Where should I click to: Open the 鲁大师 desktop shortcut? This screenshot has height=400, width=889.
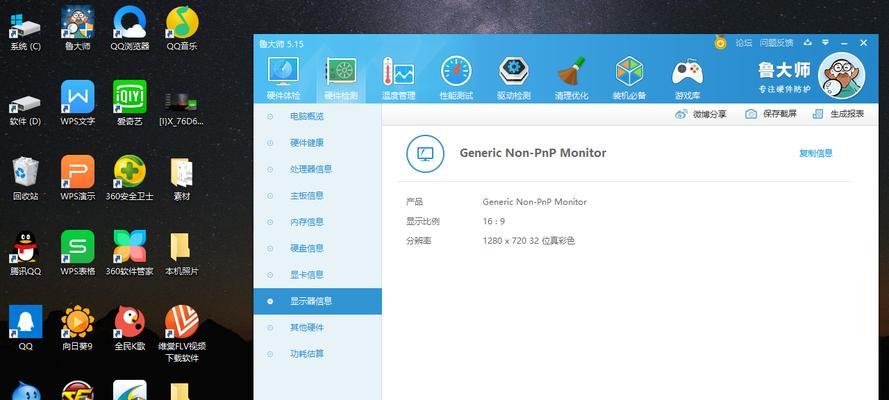coord(78,29)
